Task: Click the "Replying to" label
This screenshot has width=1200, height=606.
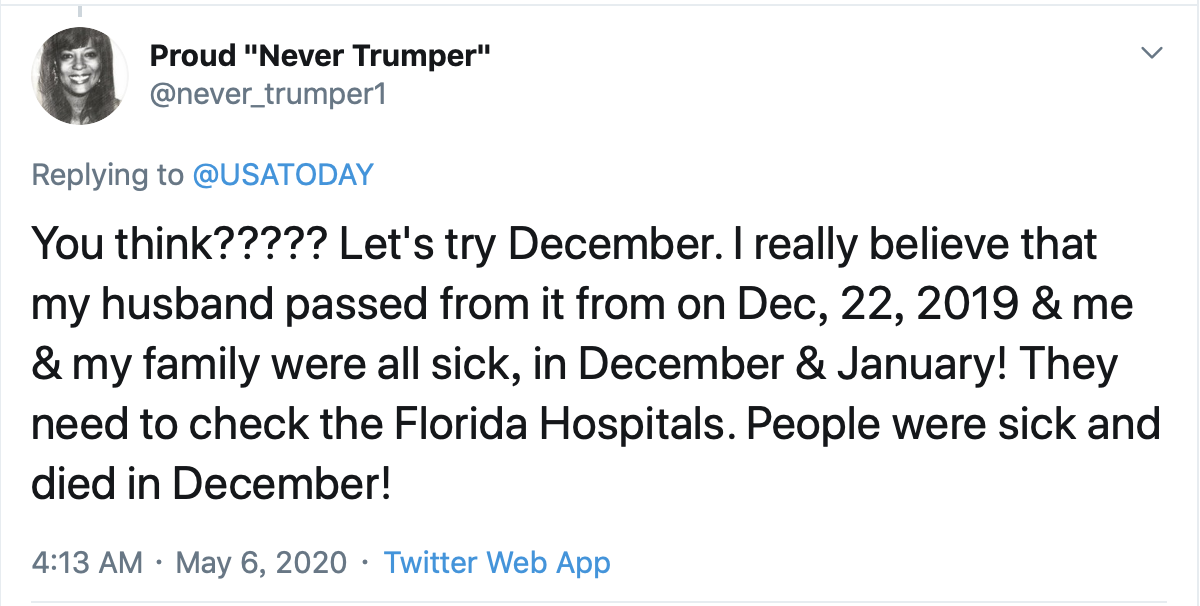Action: click(108, 175)
